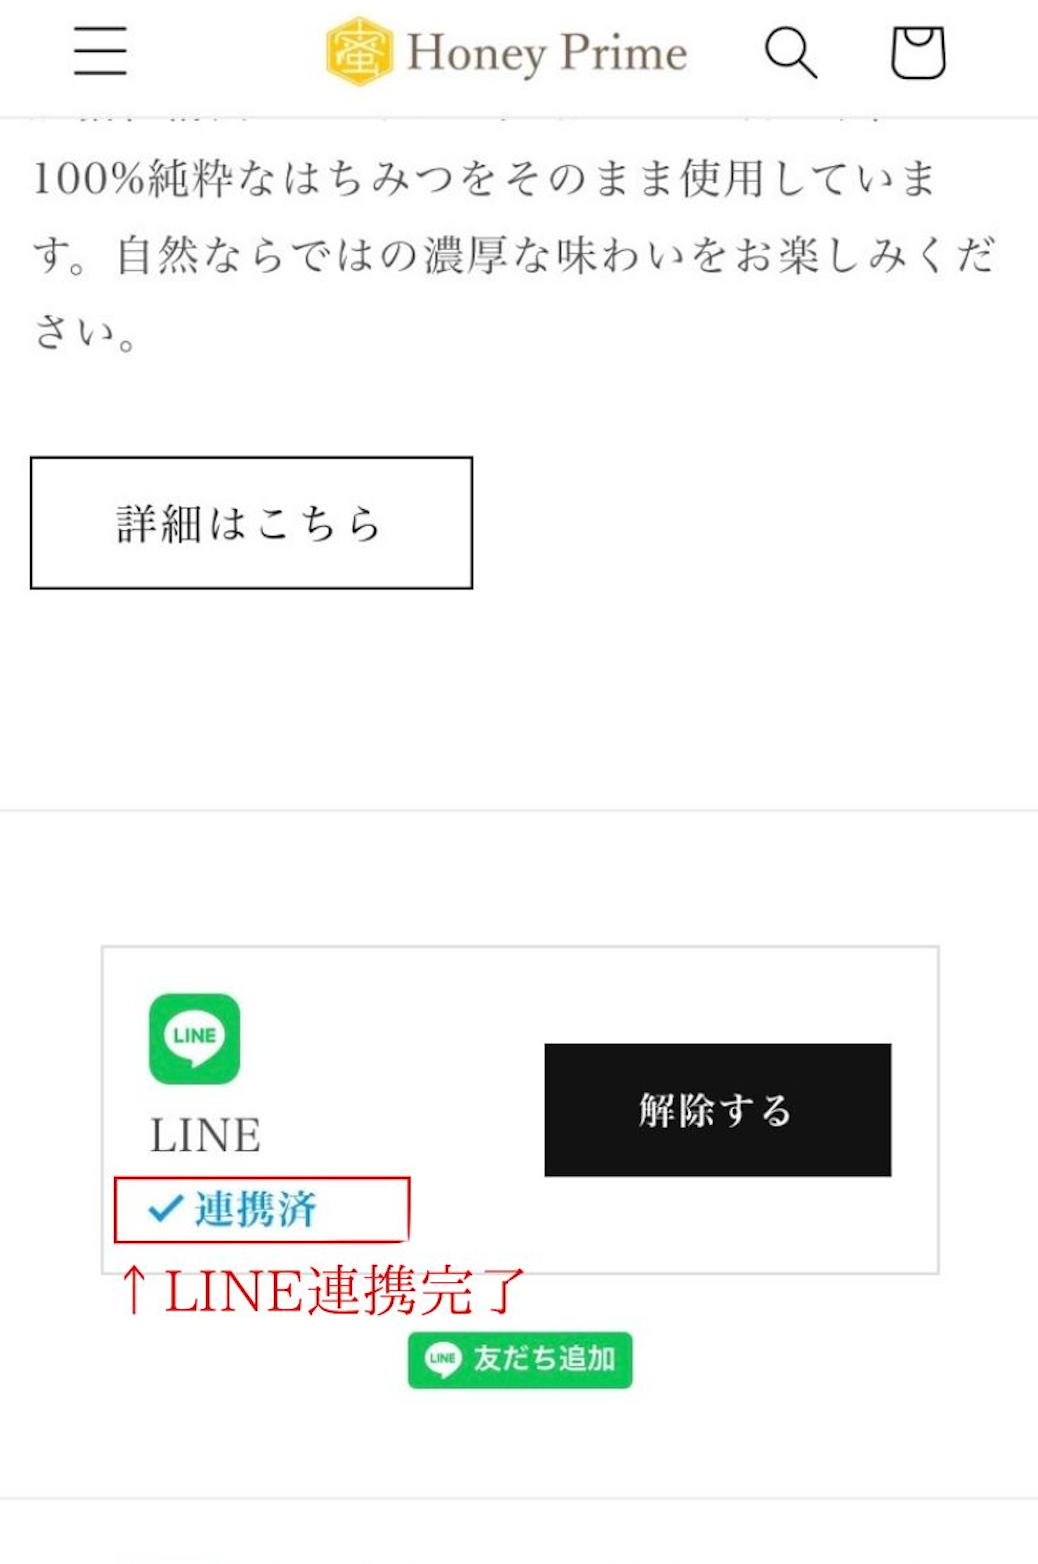The image size is (1038, 1564).
Task: Click 解除する to unlink LINE
Action: [x=718, y=1110]
